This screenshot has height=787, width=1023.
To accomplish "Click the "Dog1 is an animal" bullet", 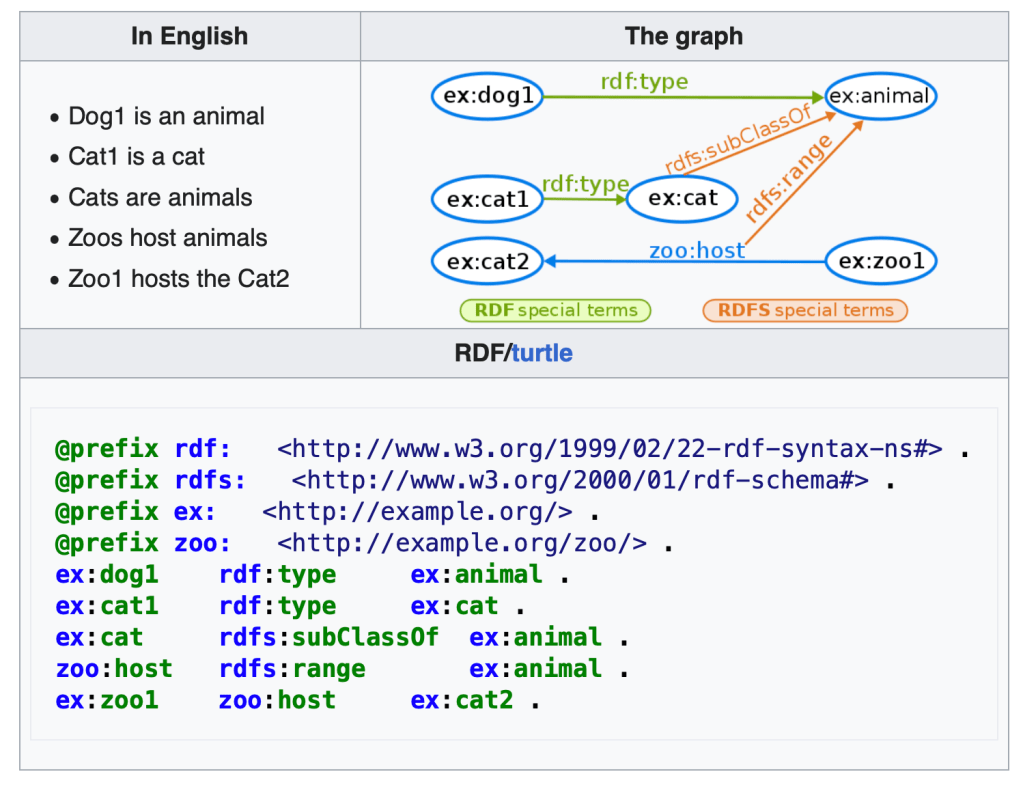I will (x=166, y=116).
